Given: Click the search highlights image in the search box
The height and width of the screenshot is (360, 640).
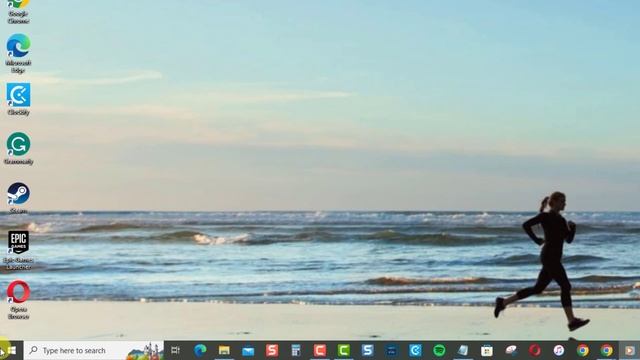Looking at the screenshot, I should (144, 351).
